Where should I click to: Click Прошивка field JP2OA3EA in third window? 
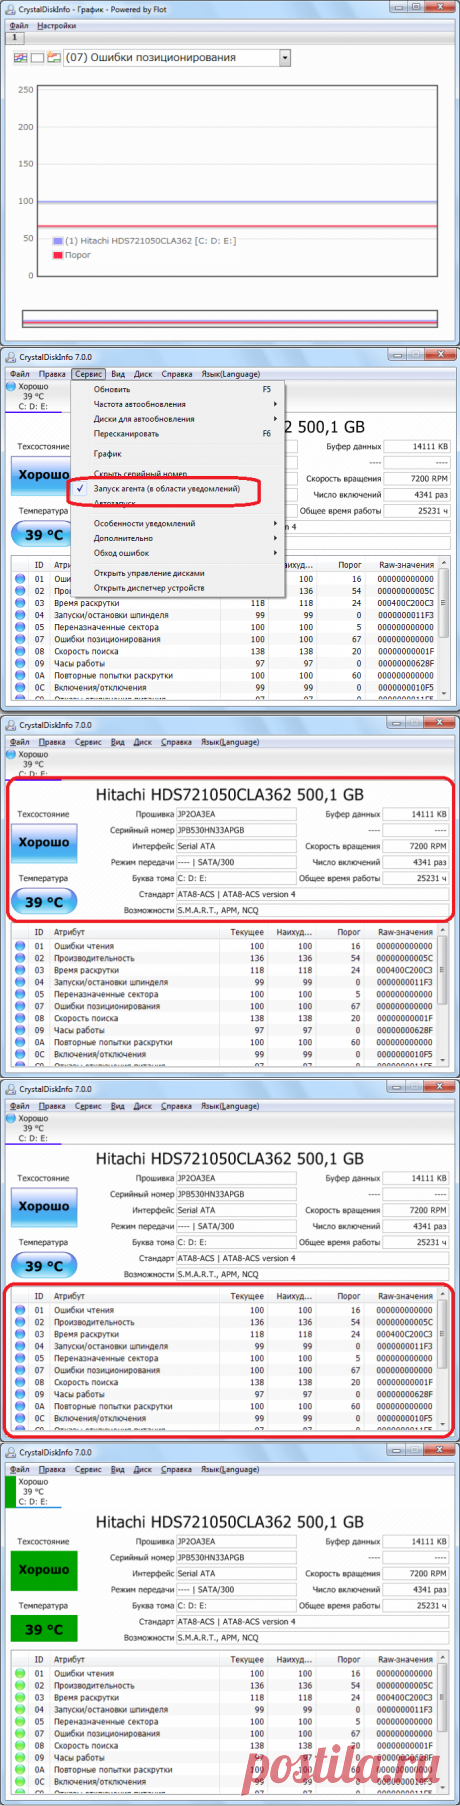tap(236, 814)
